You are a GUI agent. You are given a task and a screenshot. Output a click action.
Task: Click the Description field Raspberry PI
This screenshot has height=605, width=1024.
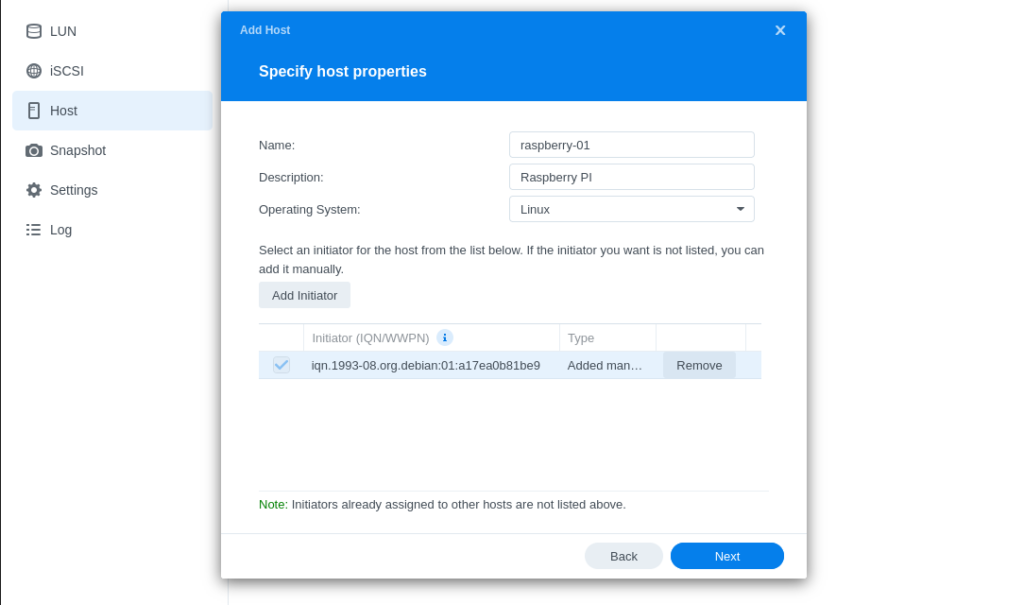coord(632,177)
